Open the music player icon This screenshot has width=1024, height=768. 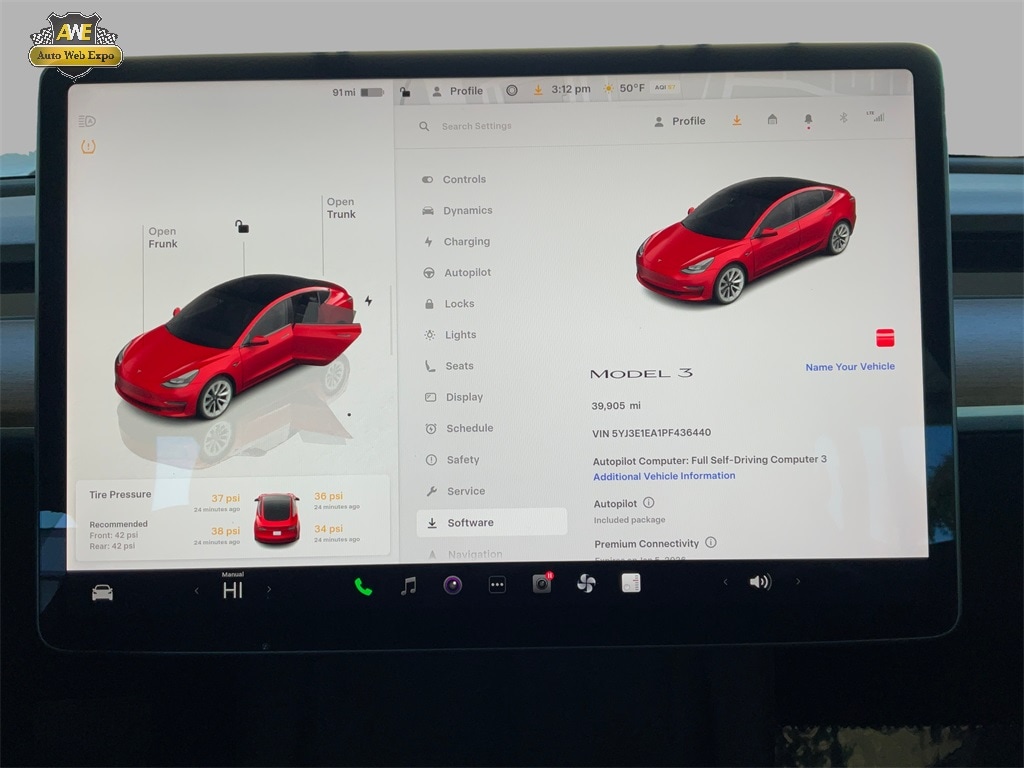point(408,586)
